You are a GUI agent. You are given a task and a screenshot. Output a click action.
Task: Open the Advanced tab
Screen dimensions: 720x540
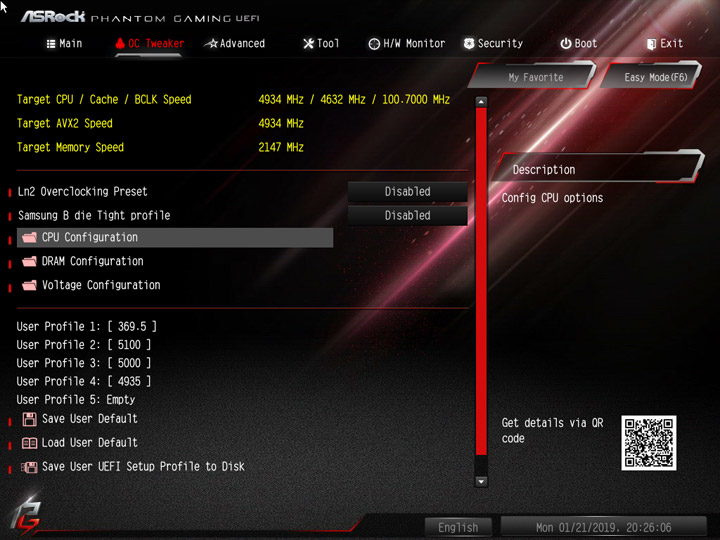coord(235,44)
